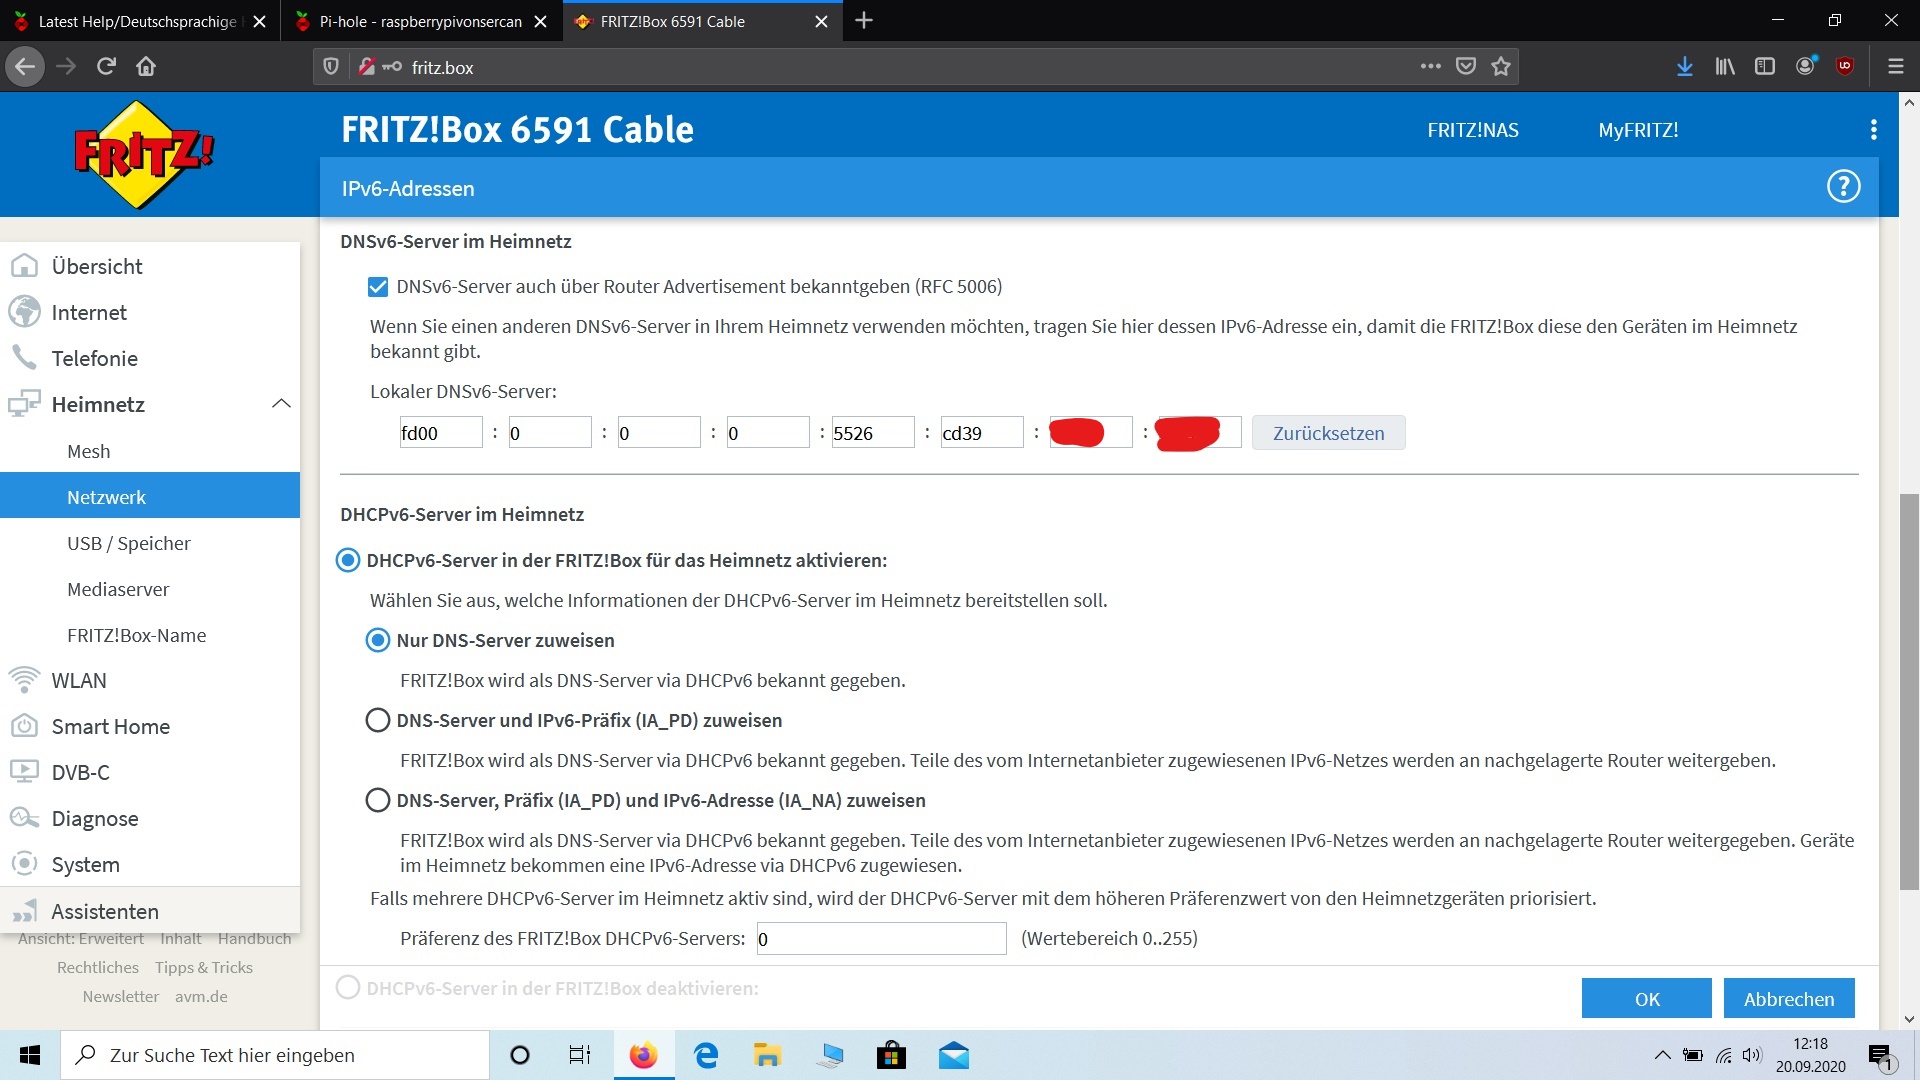
Task: Click the Cortana circle icon in taskbar
Action: pos(519,1055)
